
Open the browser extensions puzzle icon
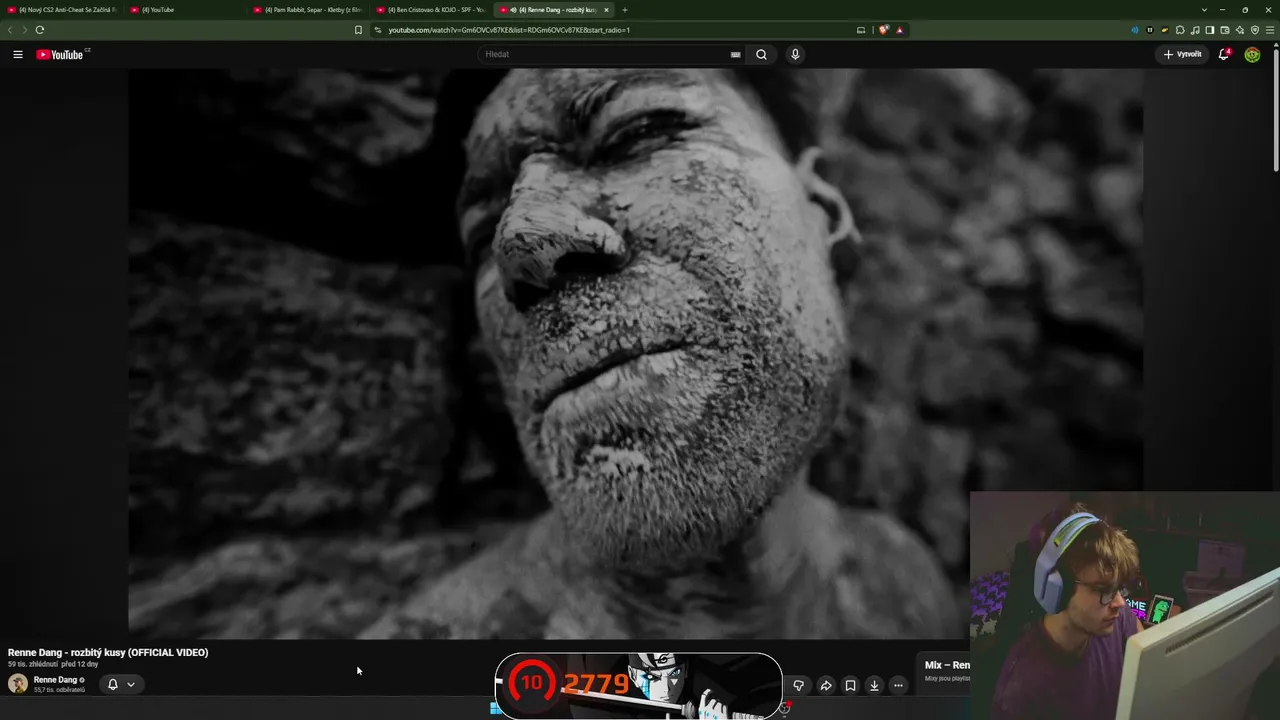(x=1180, y=30)
